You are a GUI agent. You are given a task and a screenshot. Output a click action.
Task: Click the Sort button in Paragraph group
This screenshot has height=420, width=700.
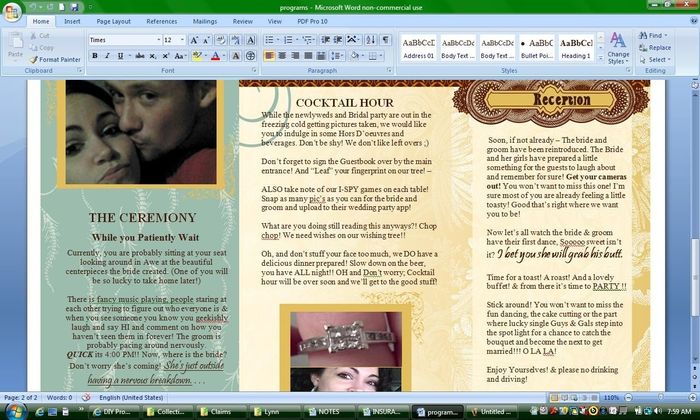[368, 40]
